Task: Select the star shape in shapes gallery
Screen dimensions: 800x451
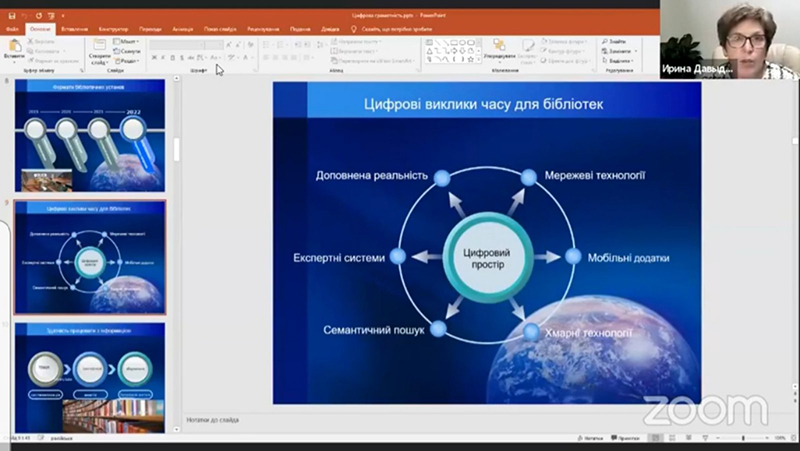Action: pos(471,59)
